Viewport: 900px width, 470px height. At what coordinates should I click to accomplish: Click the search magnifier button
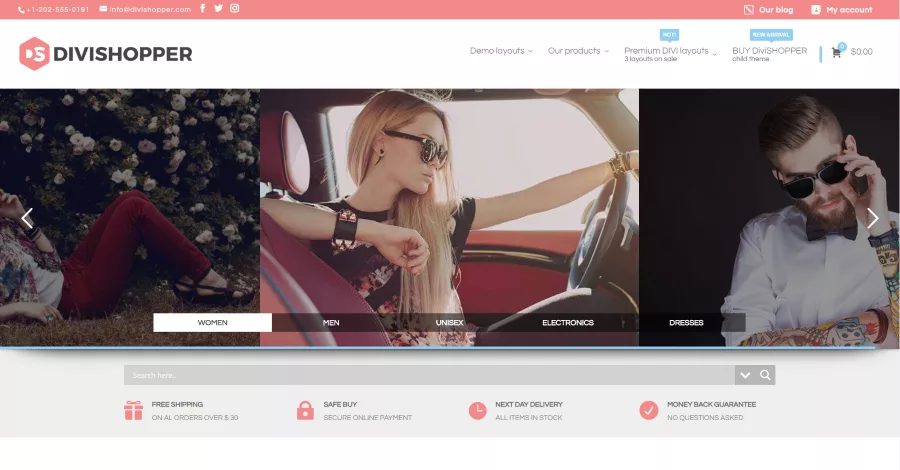(765, 375)
